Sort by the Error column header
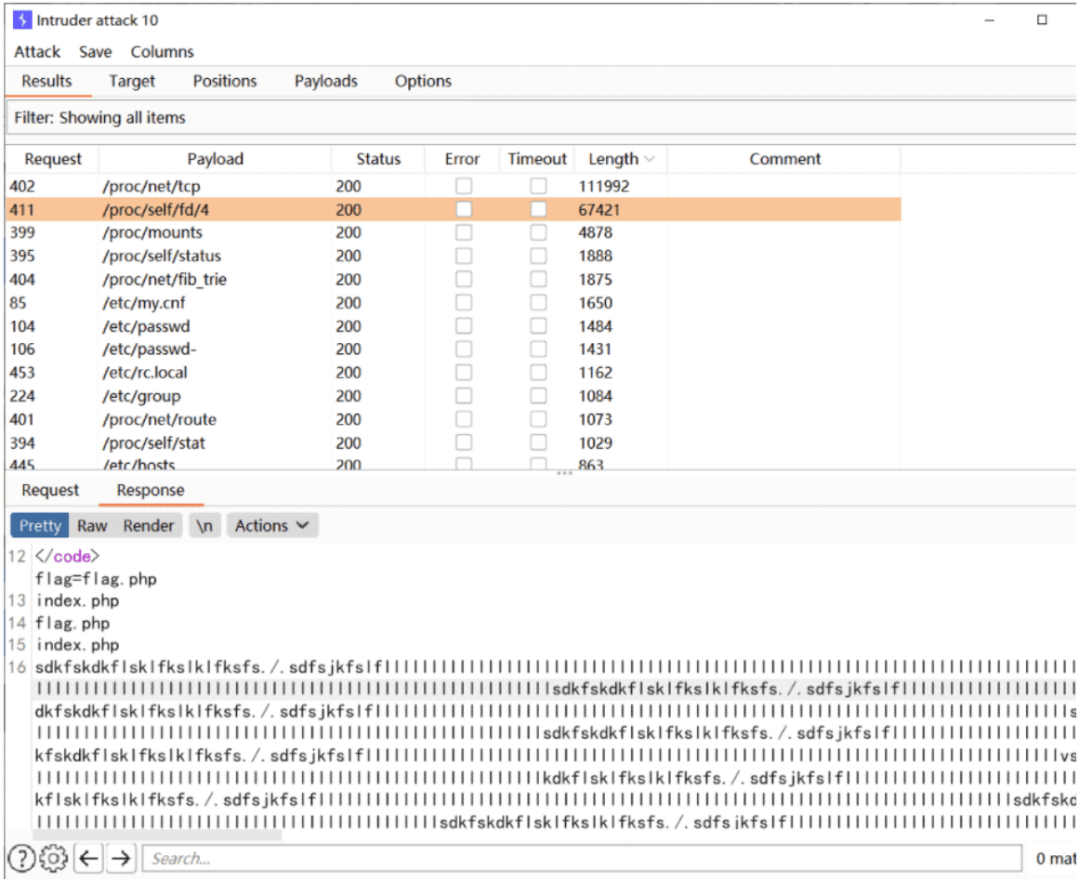This screenshot has width=1080, height=882. (462, 159)
